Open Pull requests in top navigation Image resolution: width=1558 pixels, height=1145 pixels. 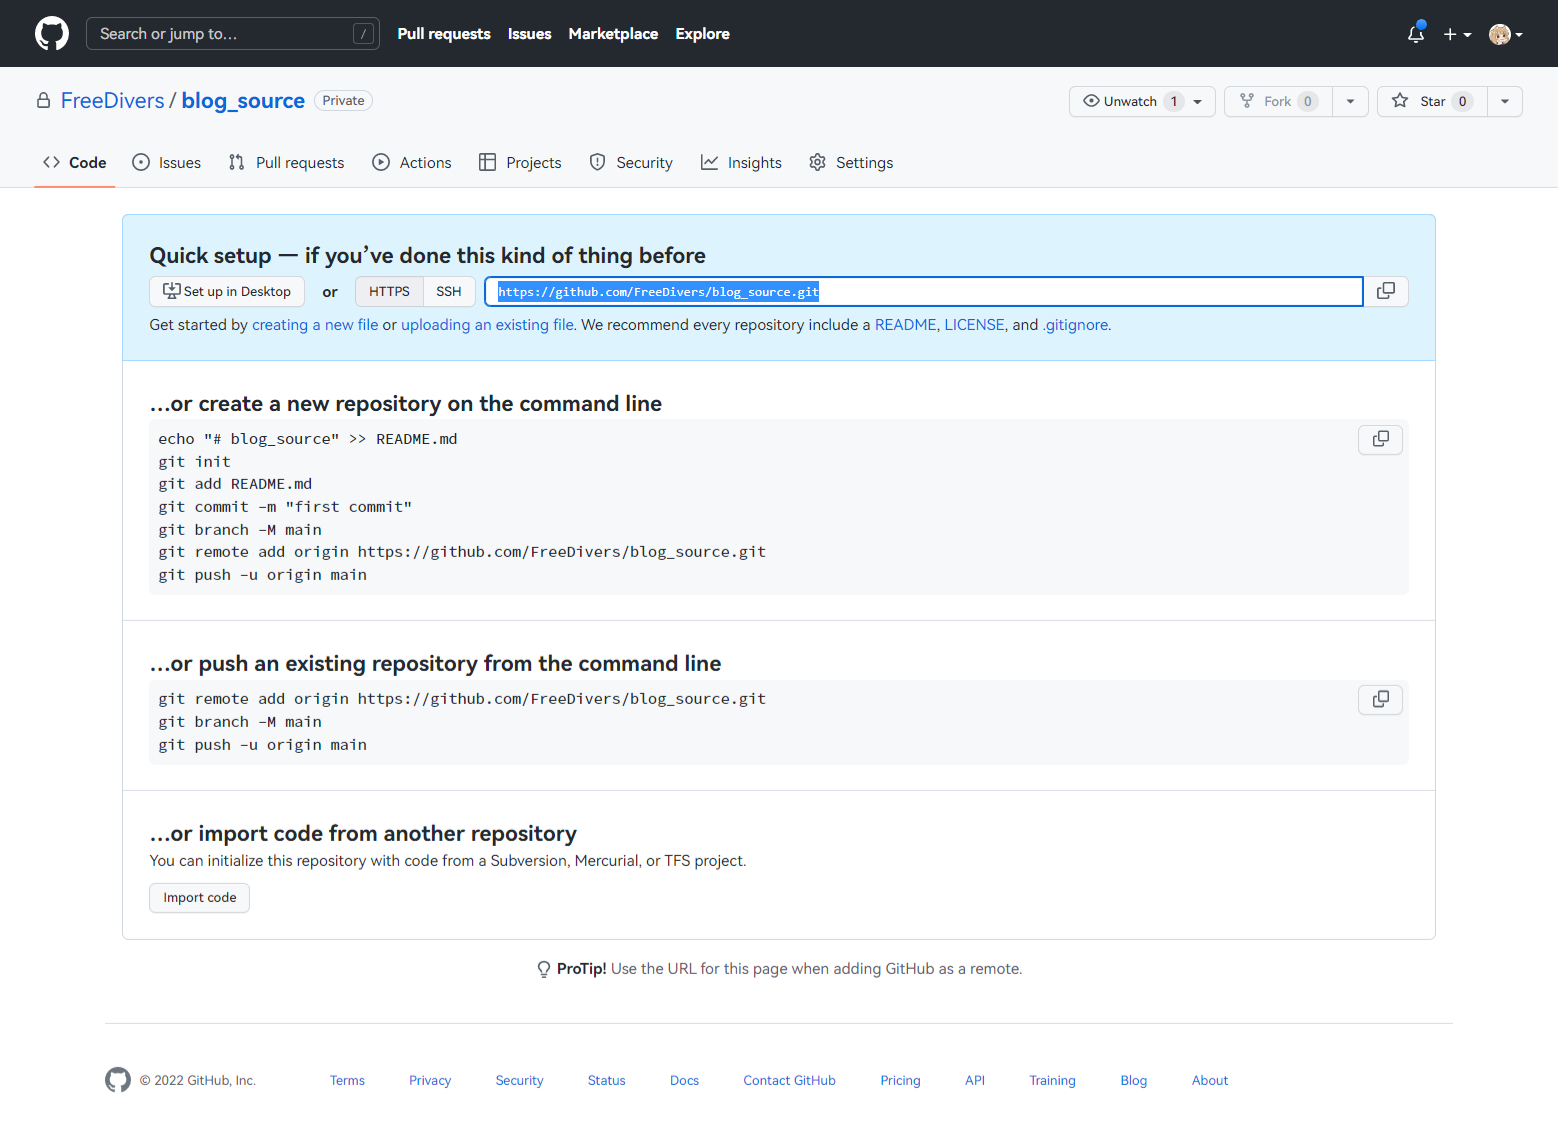[444, 33]
